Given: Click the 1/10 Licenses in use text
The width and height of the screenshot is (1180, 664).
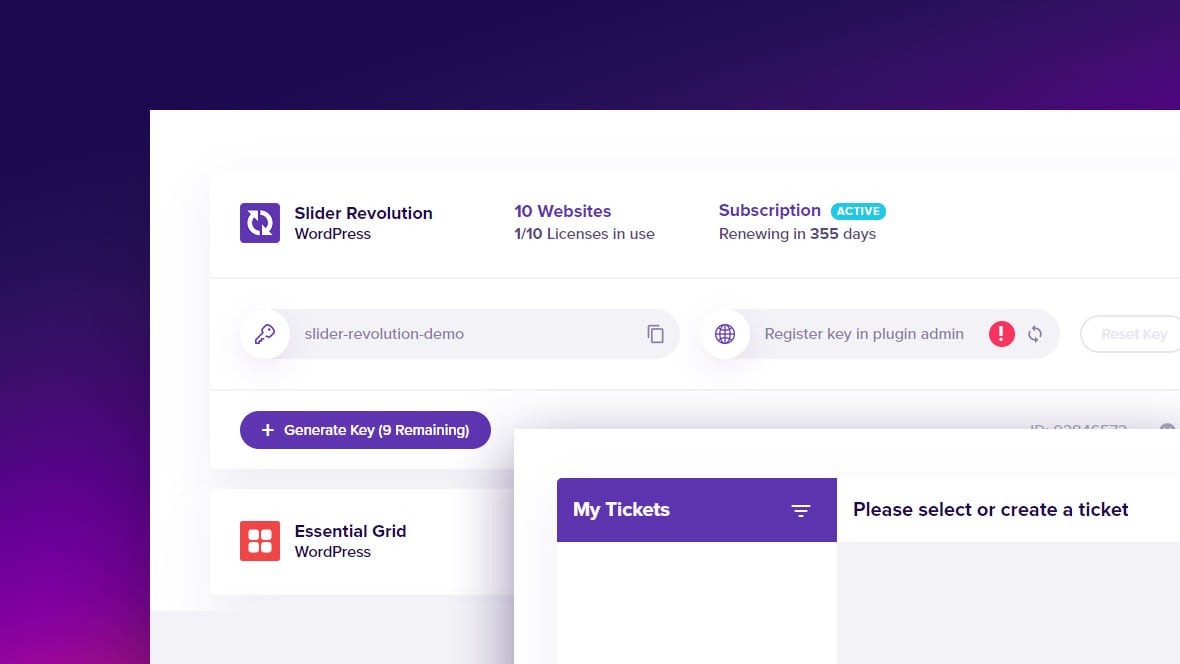Looking at the screenshot, I should (584, 234).
